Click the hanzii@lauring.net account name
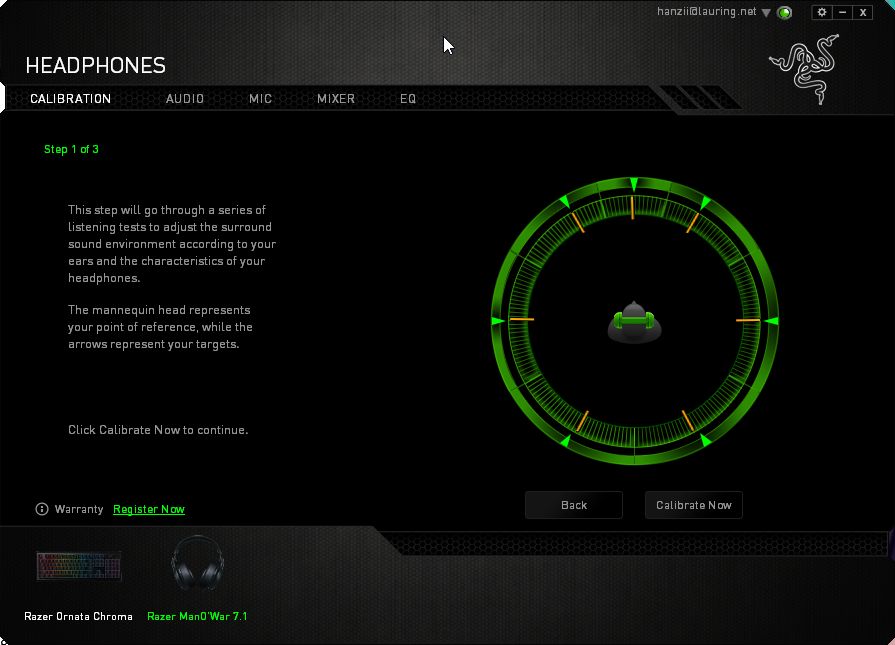The height and width of the screenshot is (645, 895). click(x=707, y=12)
